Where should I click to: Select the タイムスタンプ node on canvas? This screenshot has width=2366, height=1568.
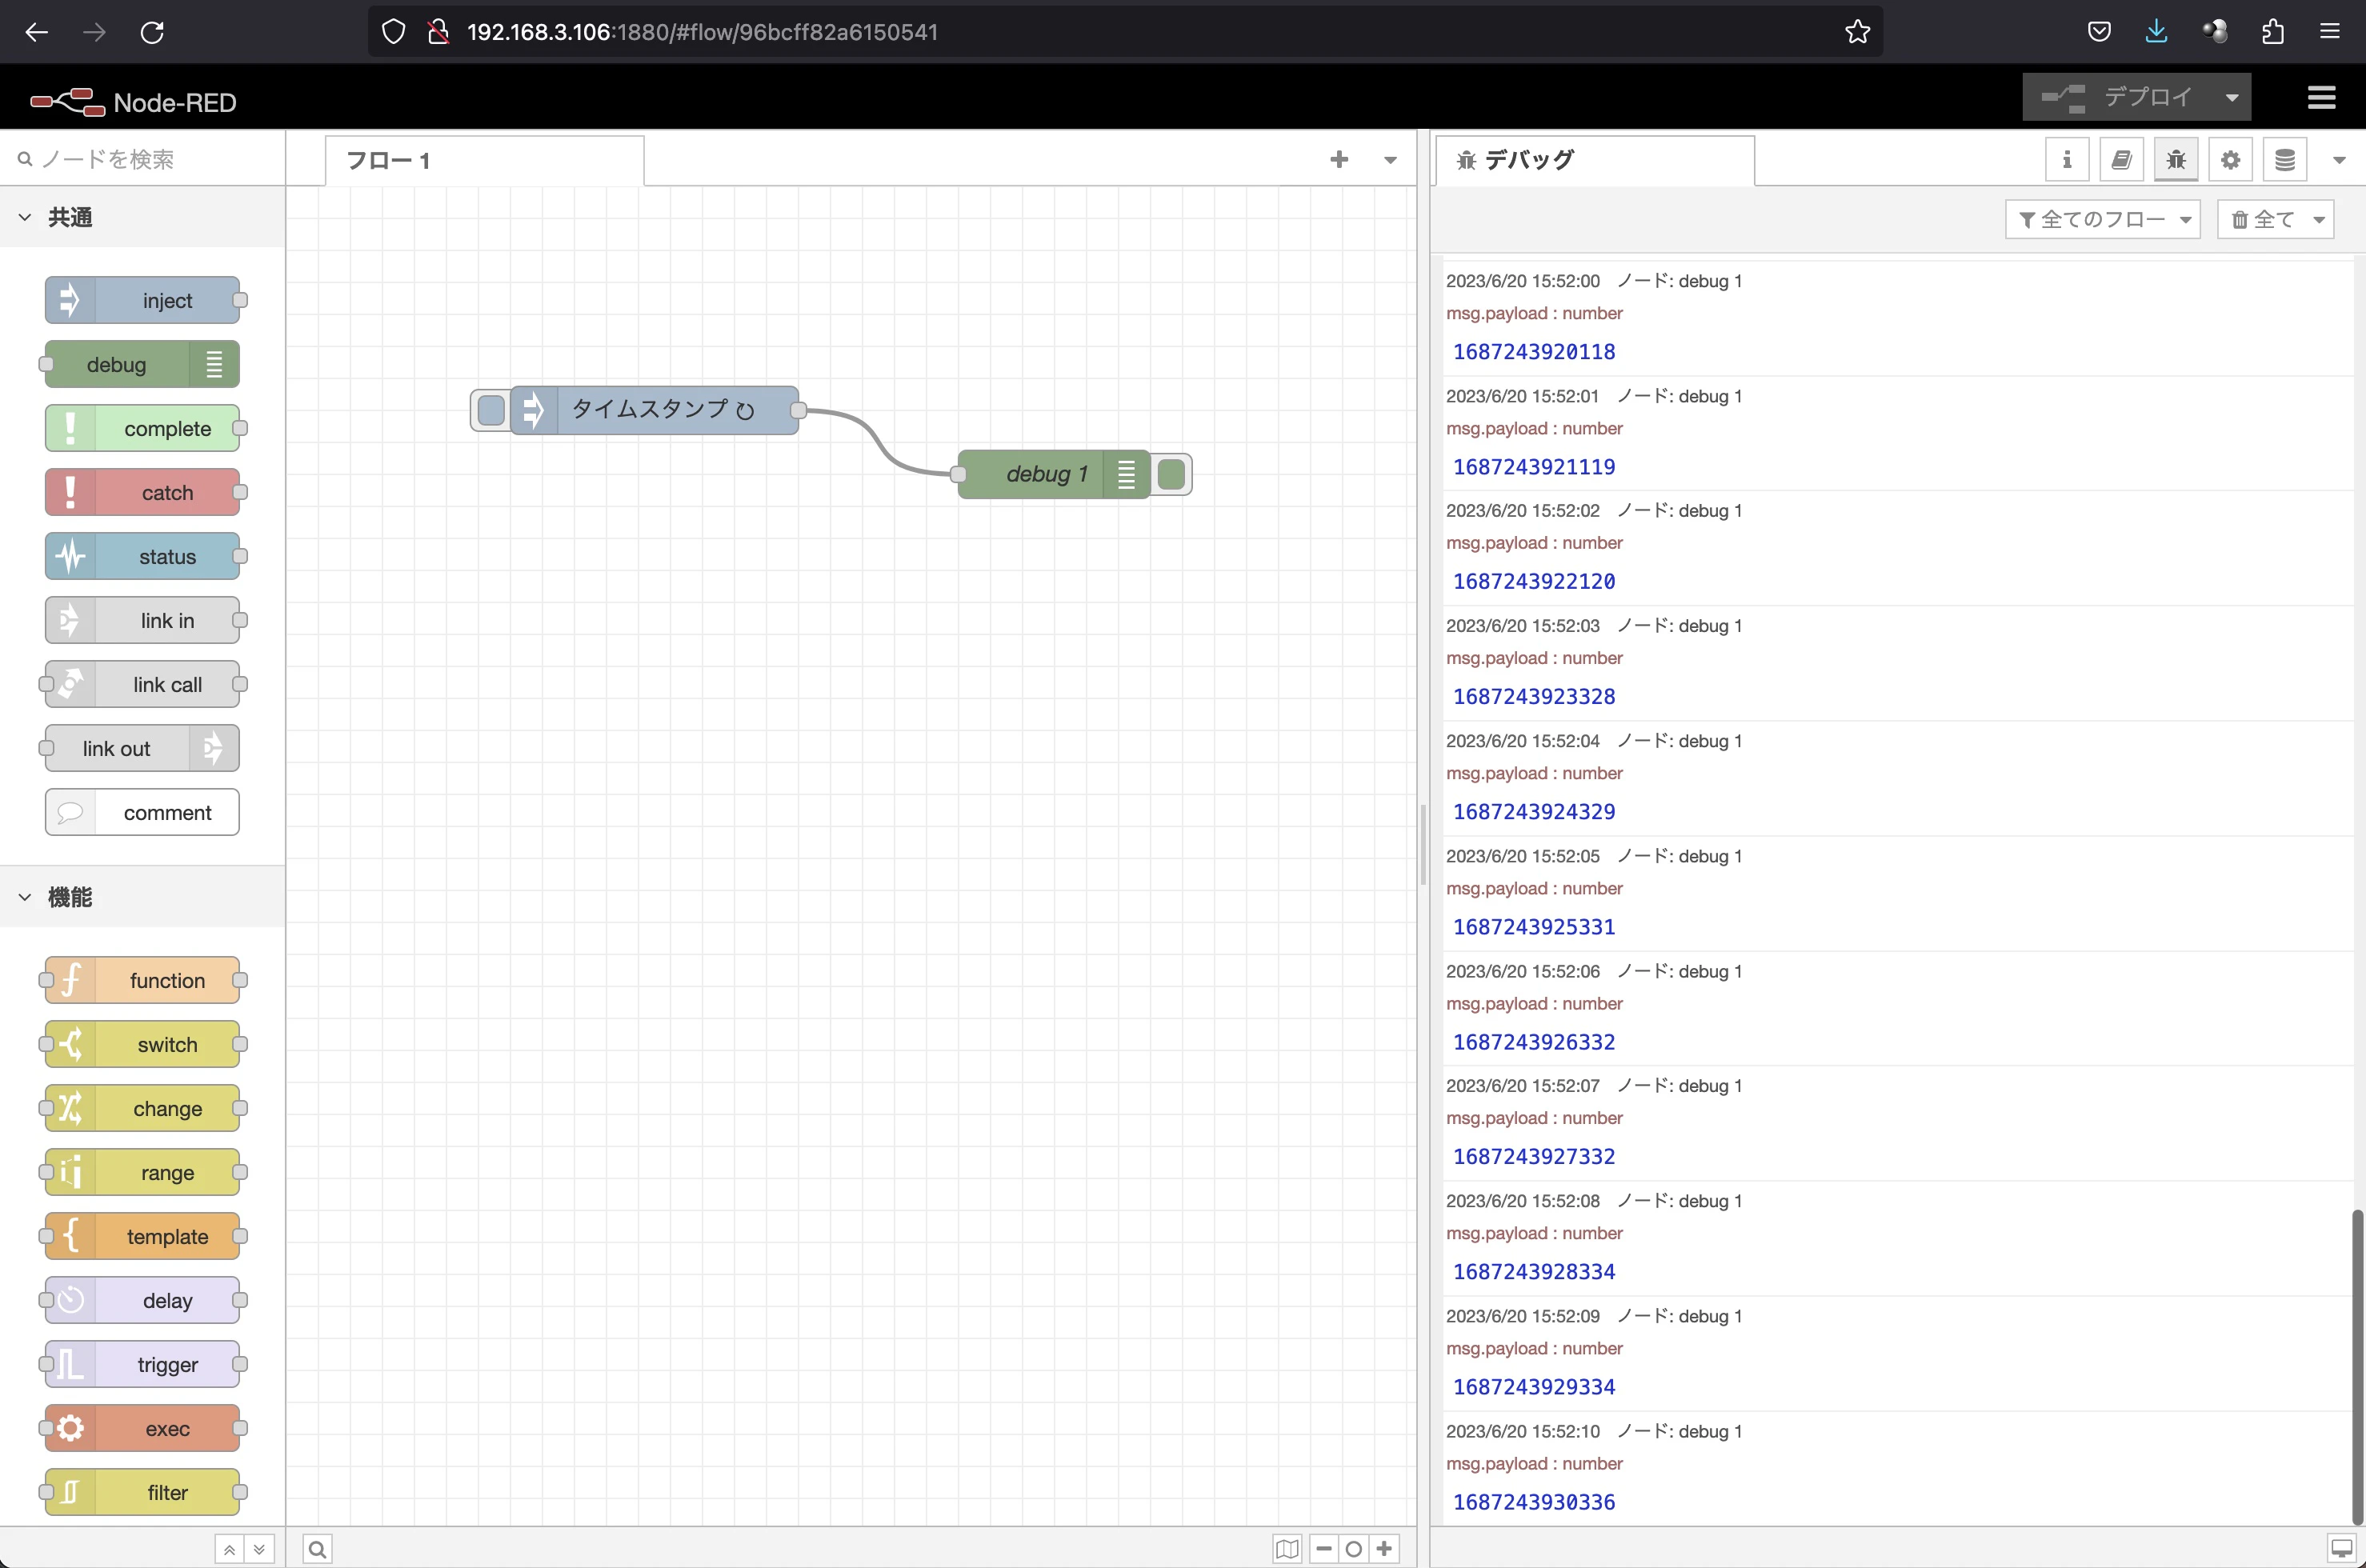pyautogui.click(x=655, y=410)
